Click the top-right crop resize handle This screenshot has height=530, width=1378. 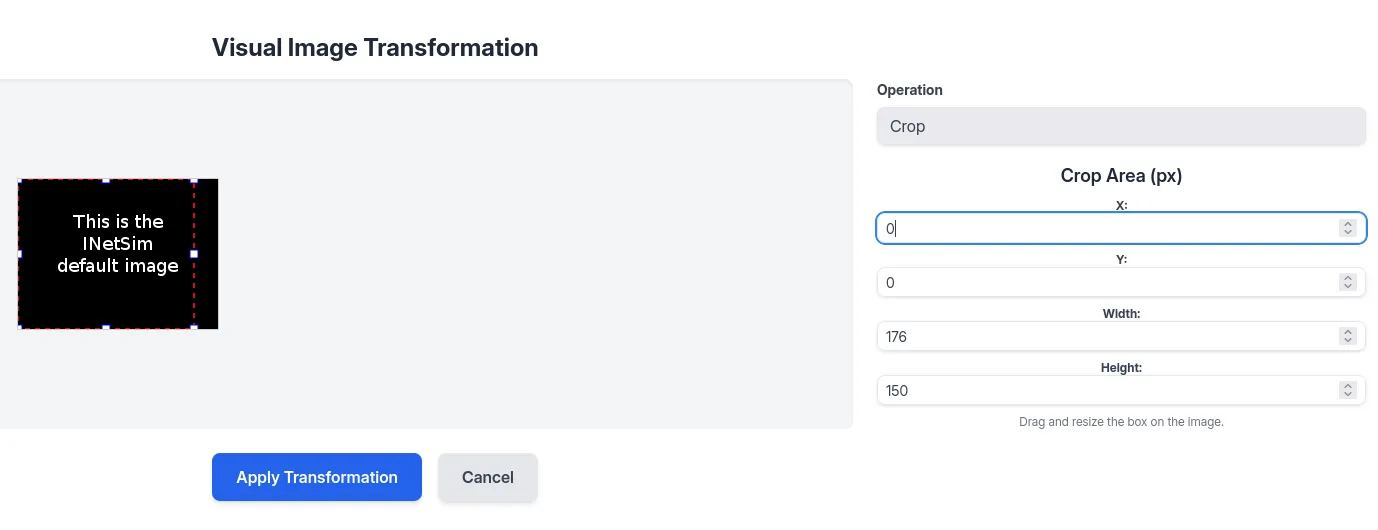(x=194, y=180)
